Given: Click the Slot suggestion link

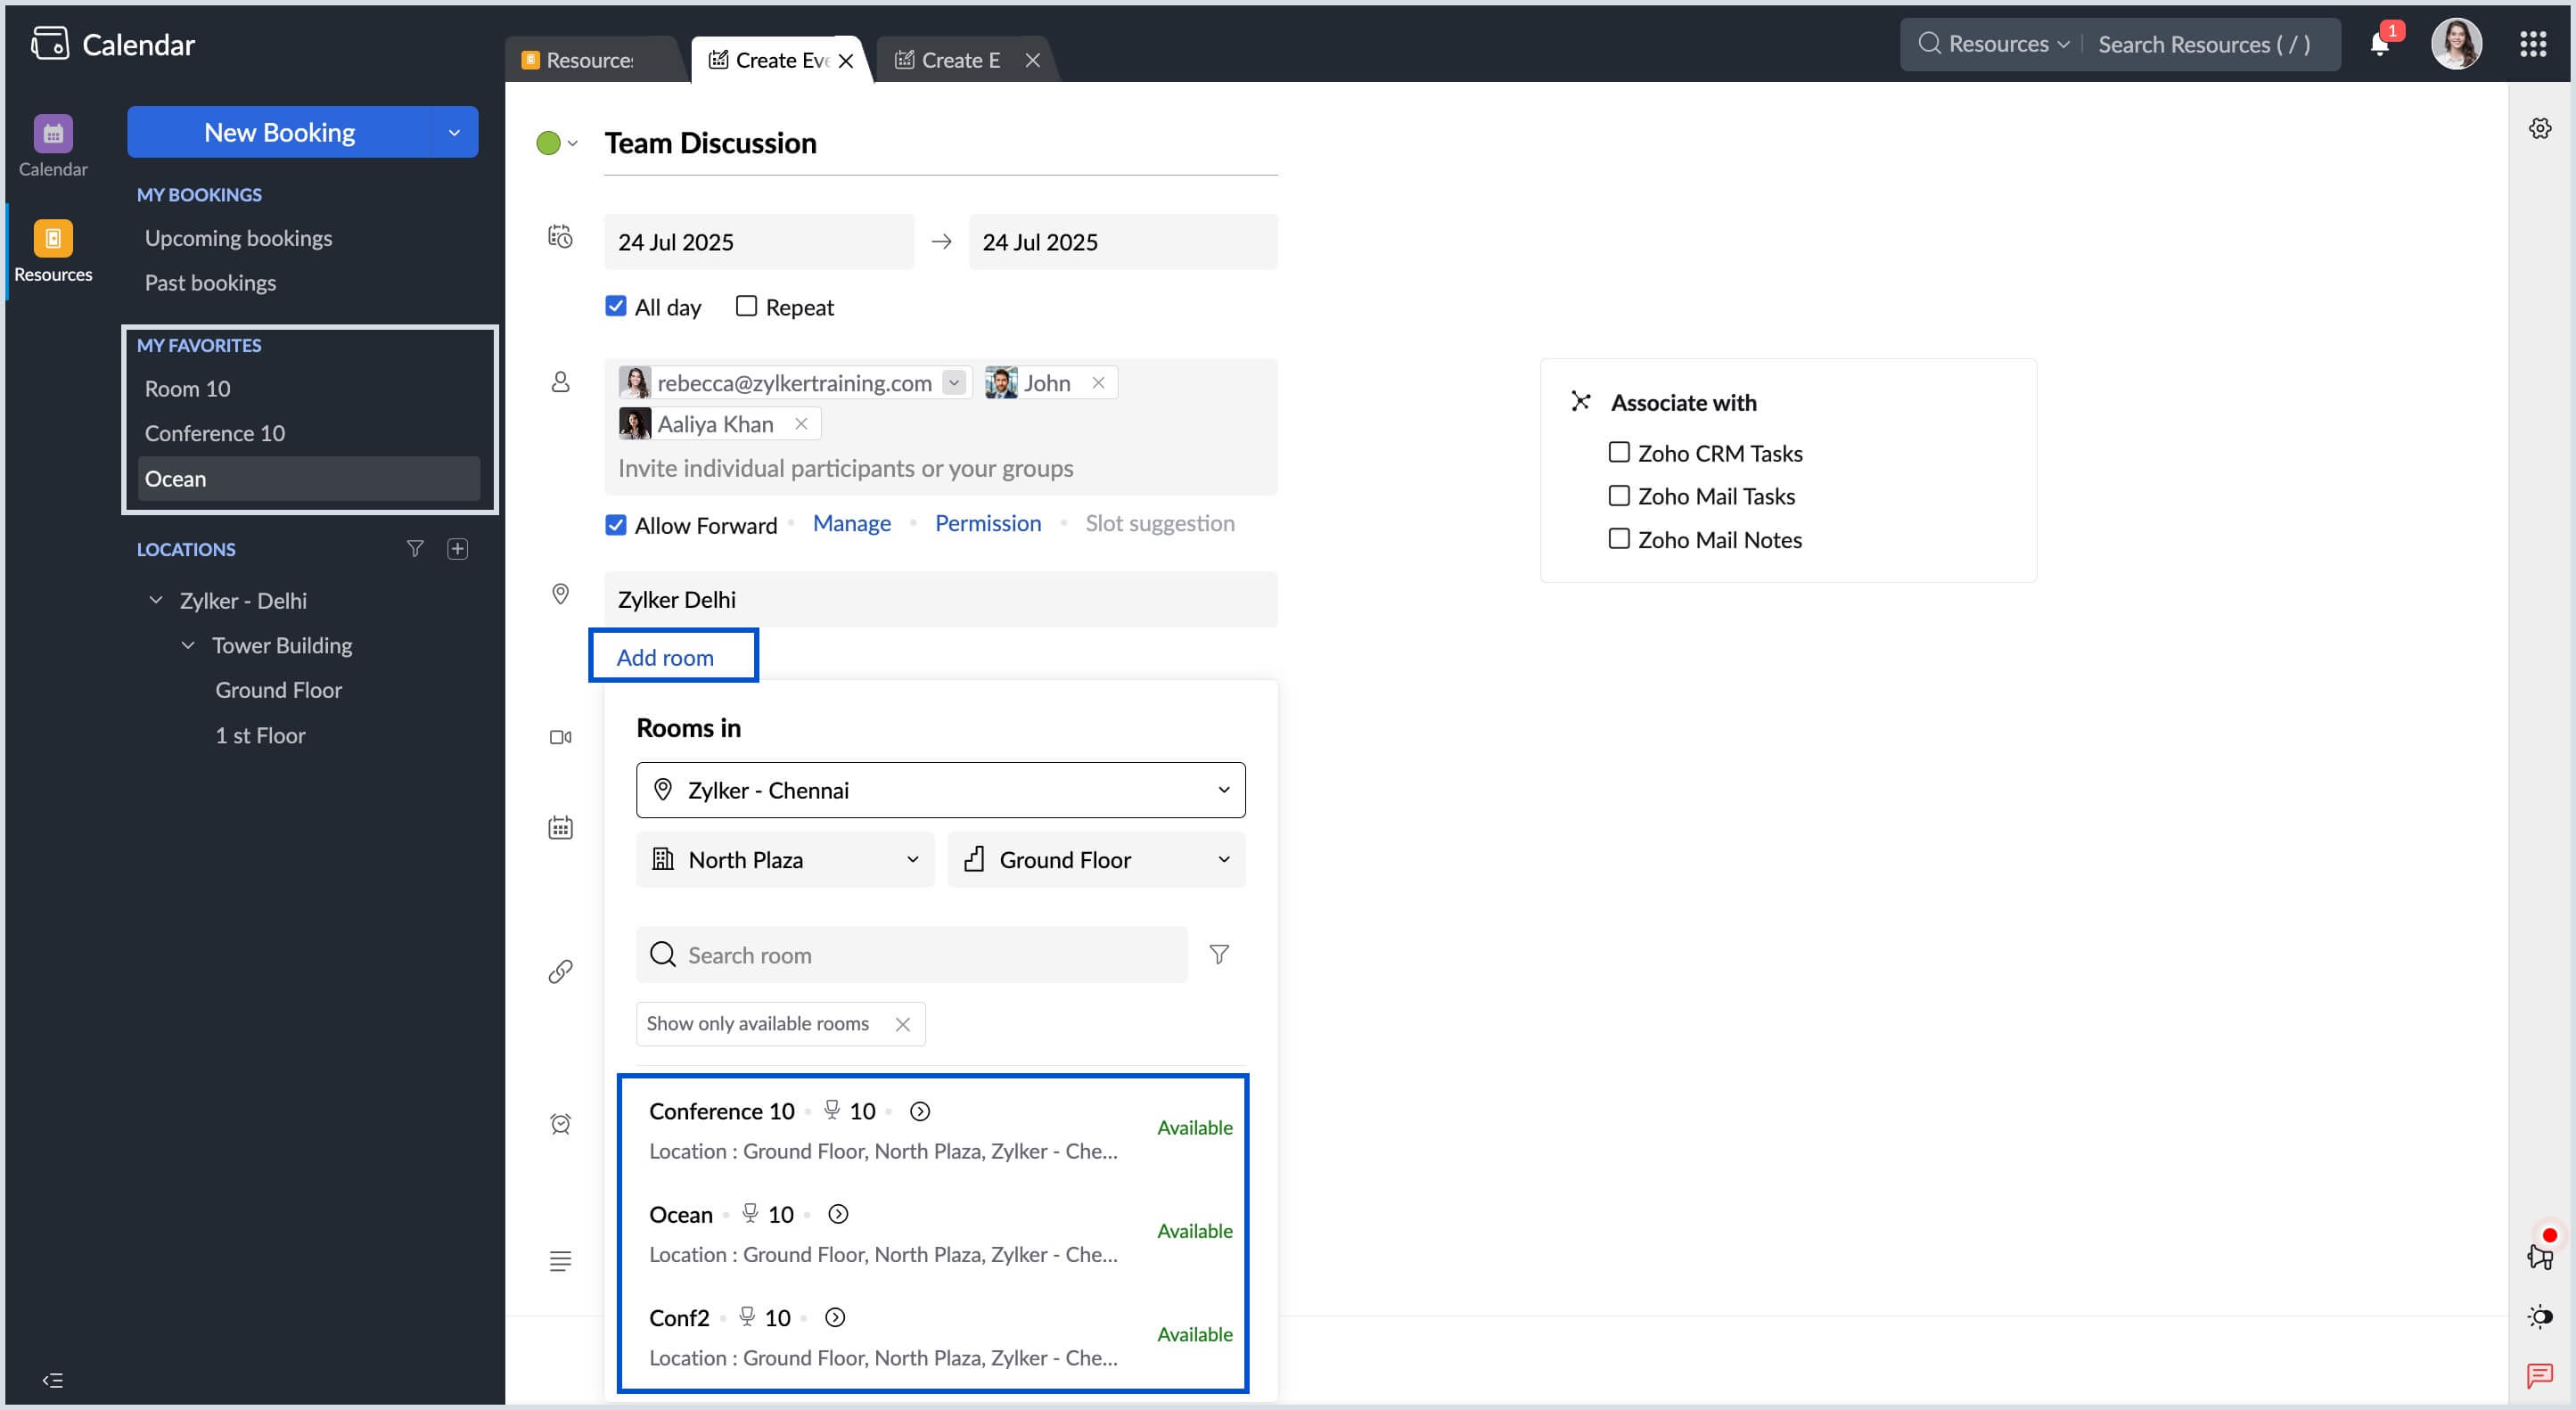Looking at the screenshot, I should click(x=1160, y=523).
